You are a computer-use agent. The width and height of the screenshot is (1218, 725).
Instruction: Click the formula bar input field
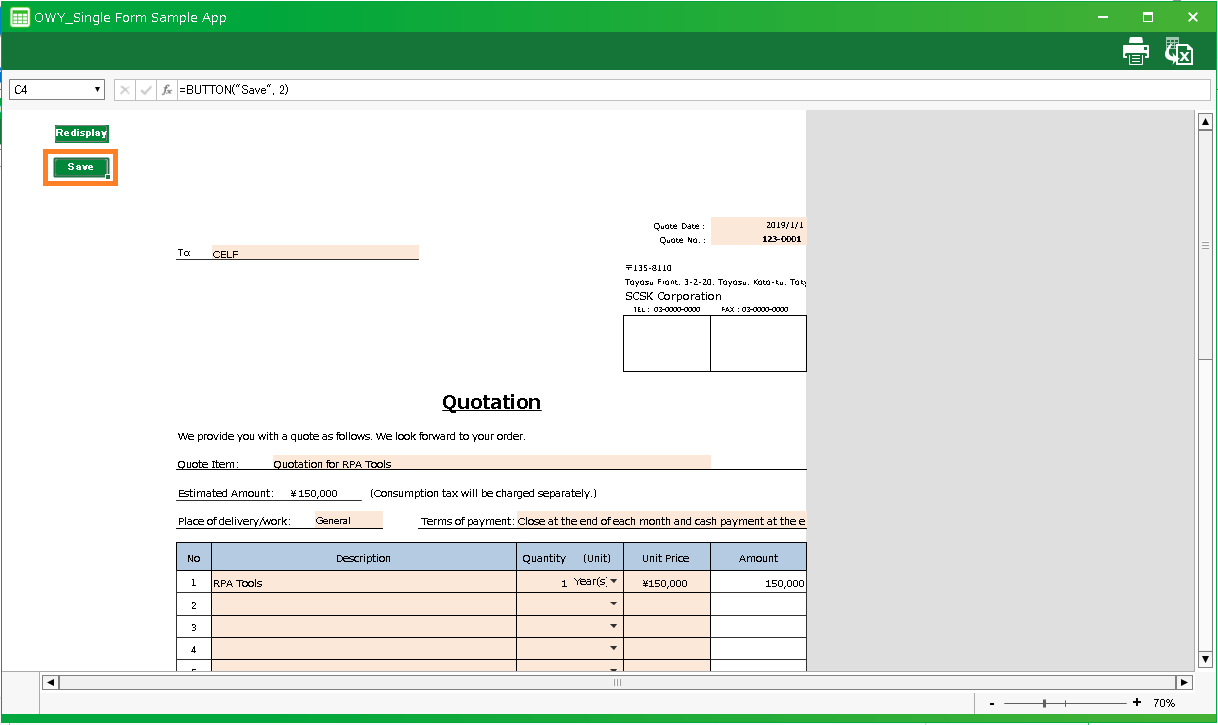pos(690,90)
